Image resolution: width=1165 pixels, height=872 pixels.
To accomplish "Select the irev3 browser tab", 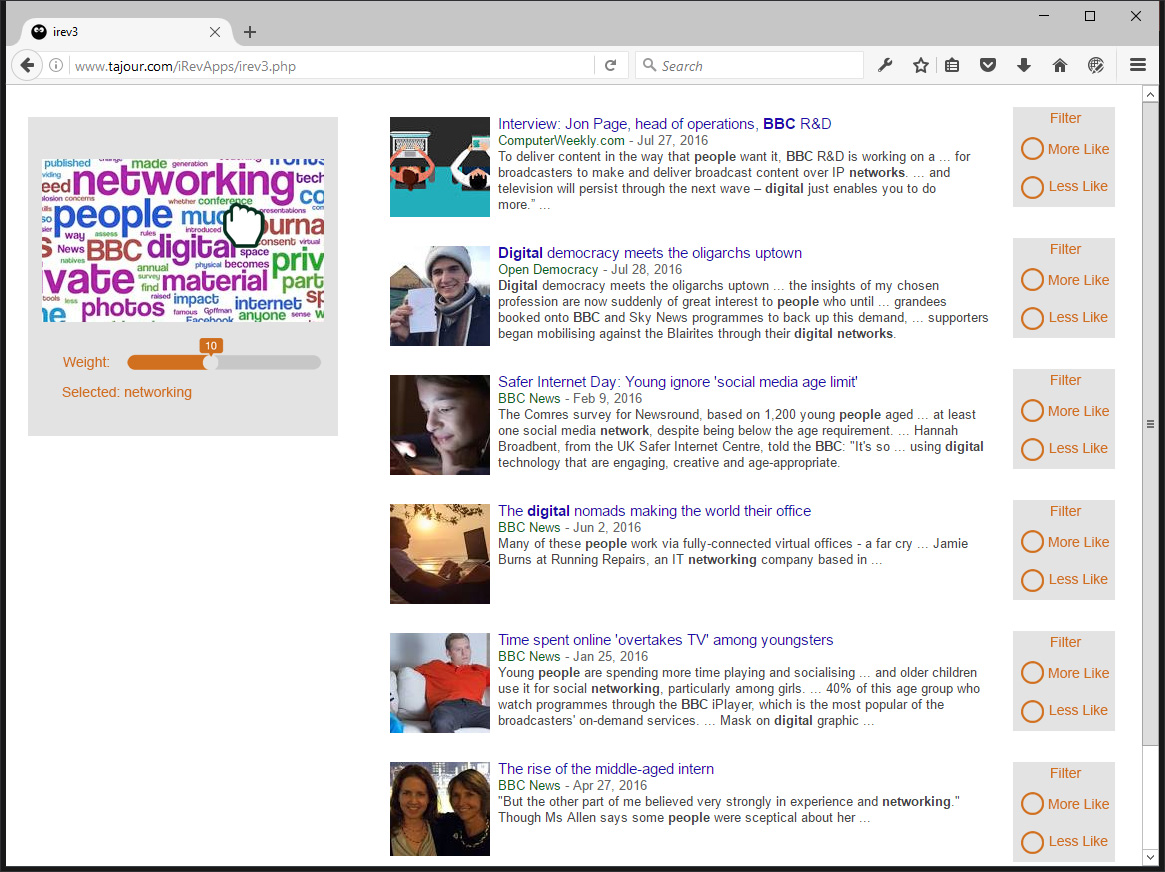I will click(126, 32).
